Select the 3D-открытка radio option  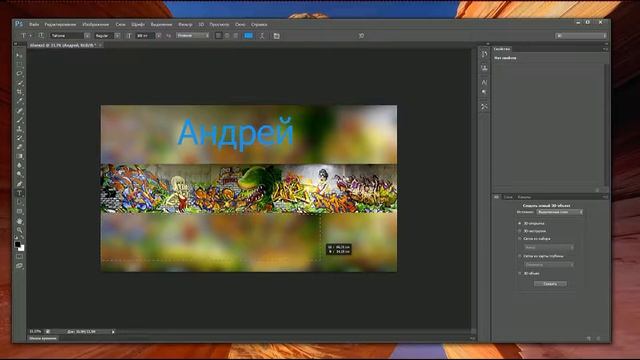point(520,223)
